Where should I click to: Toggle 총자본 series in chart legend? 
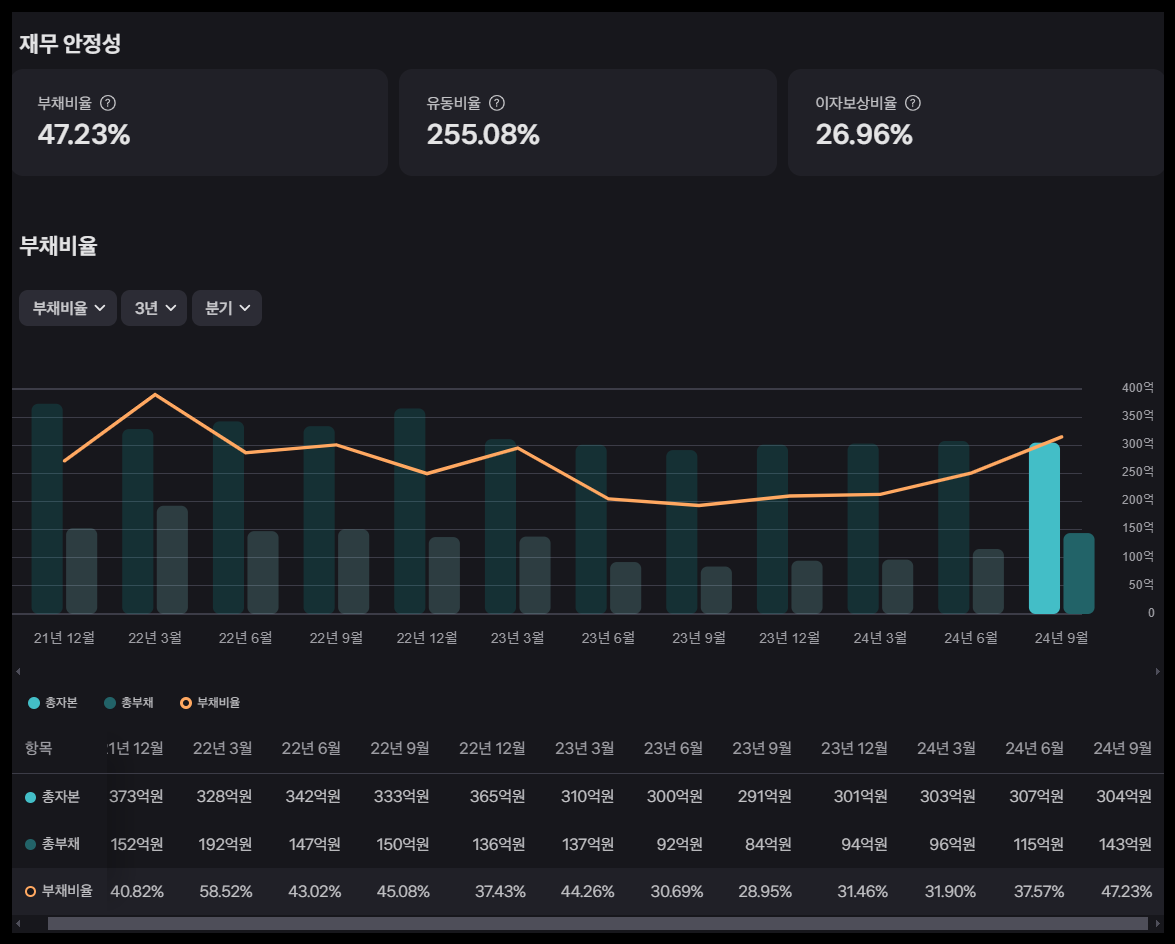coord(52,703)
